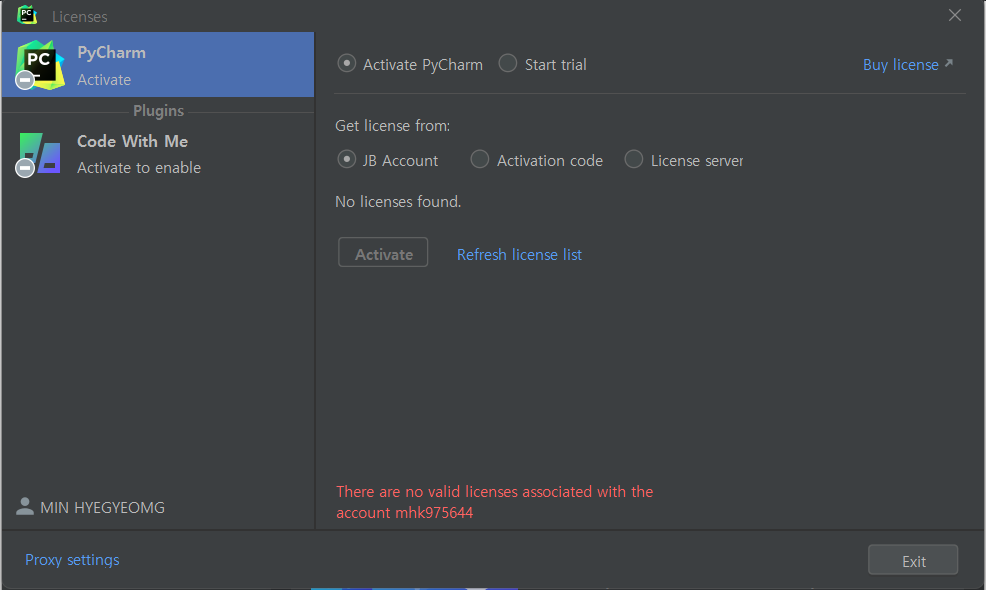Click the large PyCharm product icon

[x=40, y=65]
